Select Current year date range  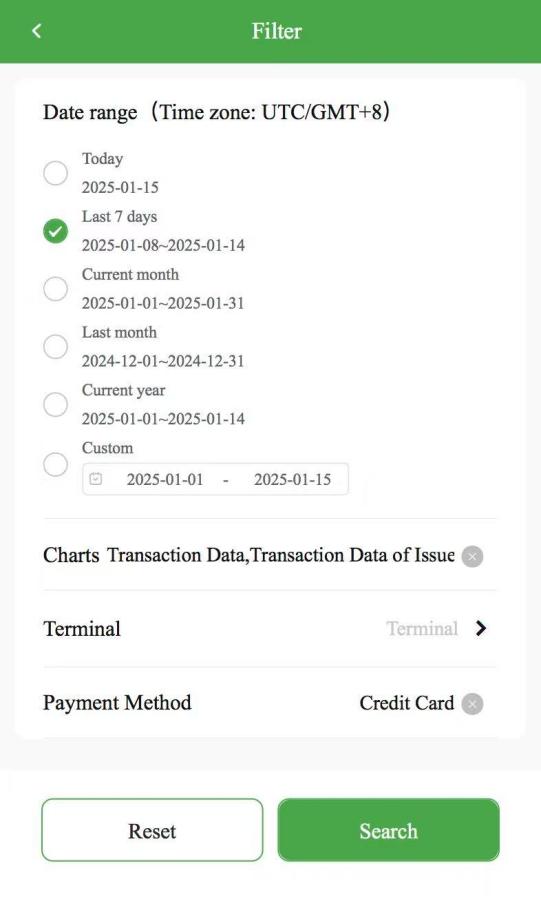coord(56,405)
